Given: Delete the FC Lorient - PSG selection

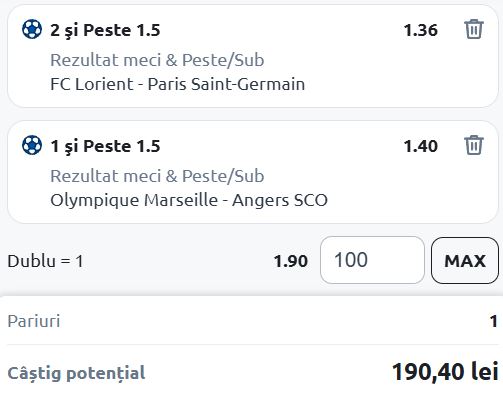Looking at the screenshot, I should tap(474, 29).
